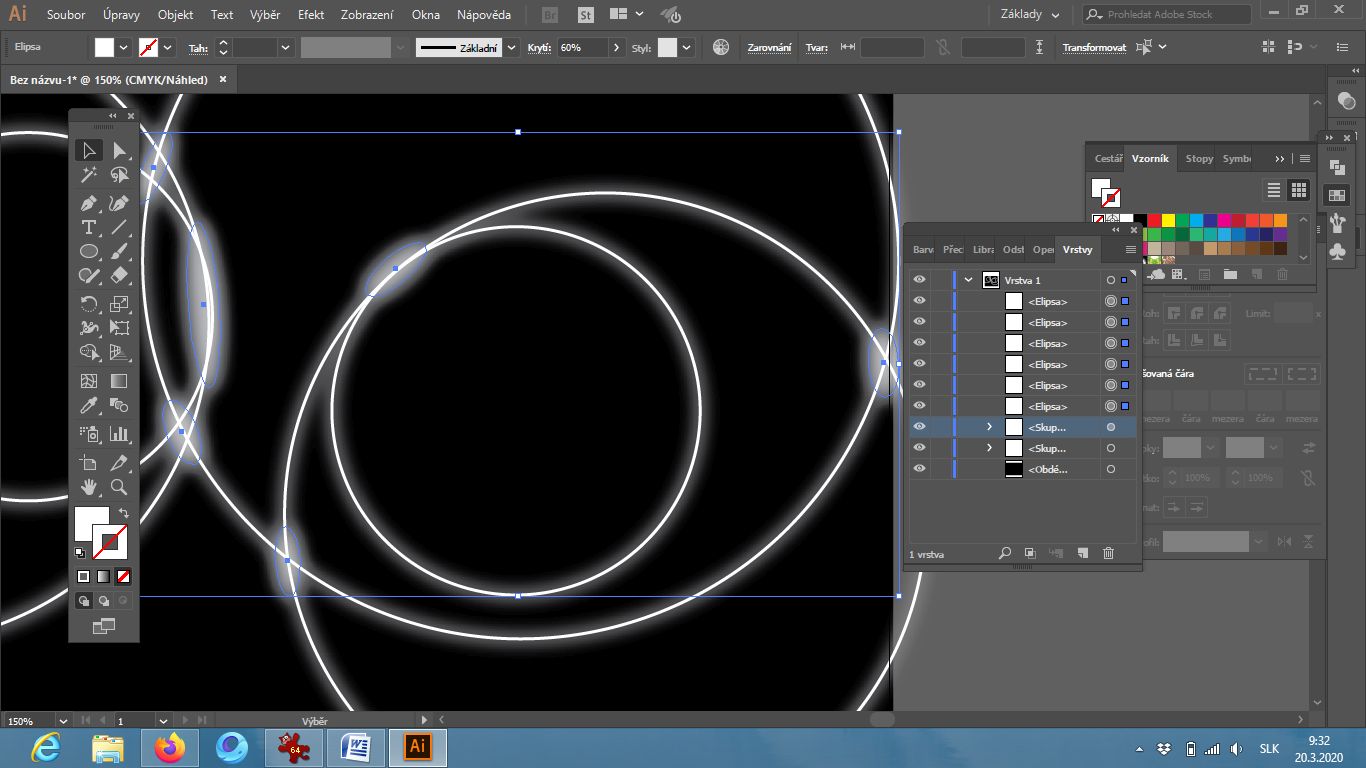Collapse the Vrstva 1 layer tree
The height and width of the screenshot is (768, 1366).
(x=968, y=281)
